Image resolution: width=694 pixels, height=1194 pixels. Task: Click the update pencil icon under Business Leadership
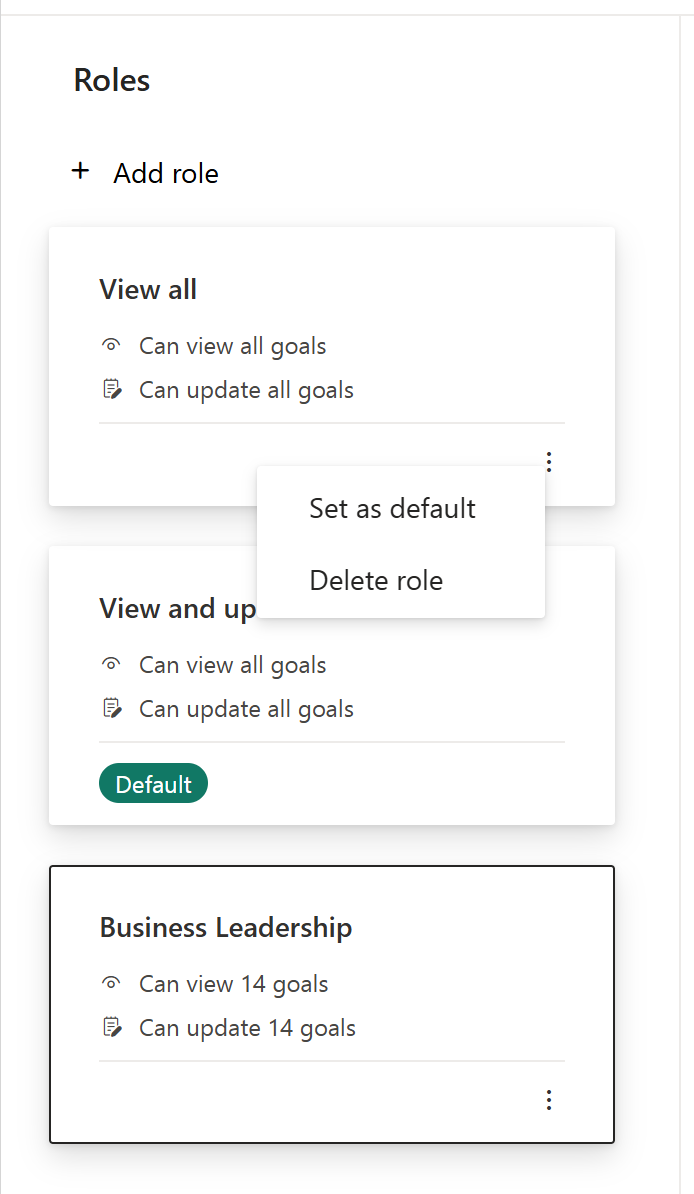coord(111,1026)
